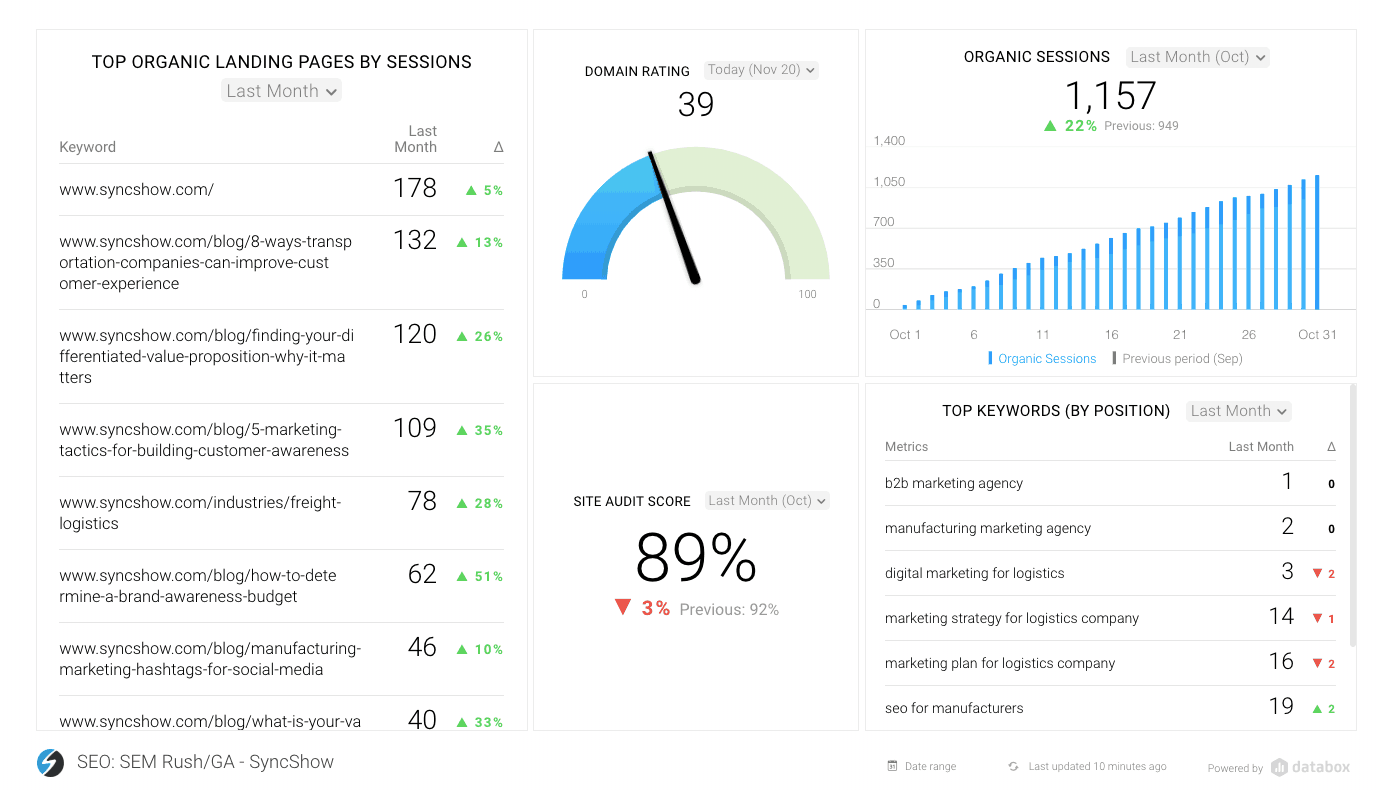
Task: Click the delta (Δ) header in Top Keywords table
Action: (1330, 446)
